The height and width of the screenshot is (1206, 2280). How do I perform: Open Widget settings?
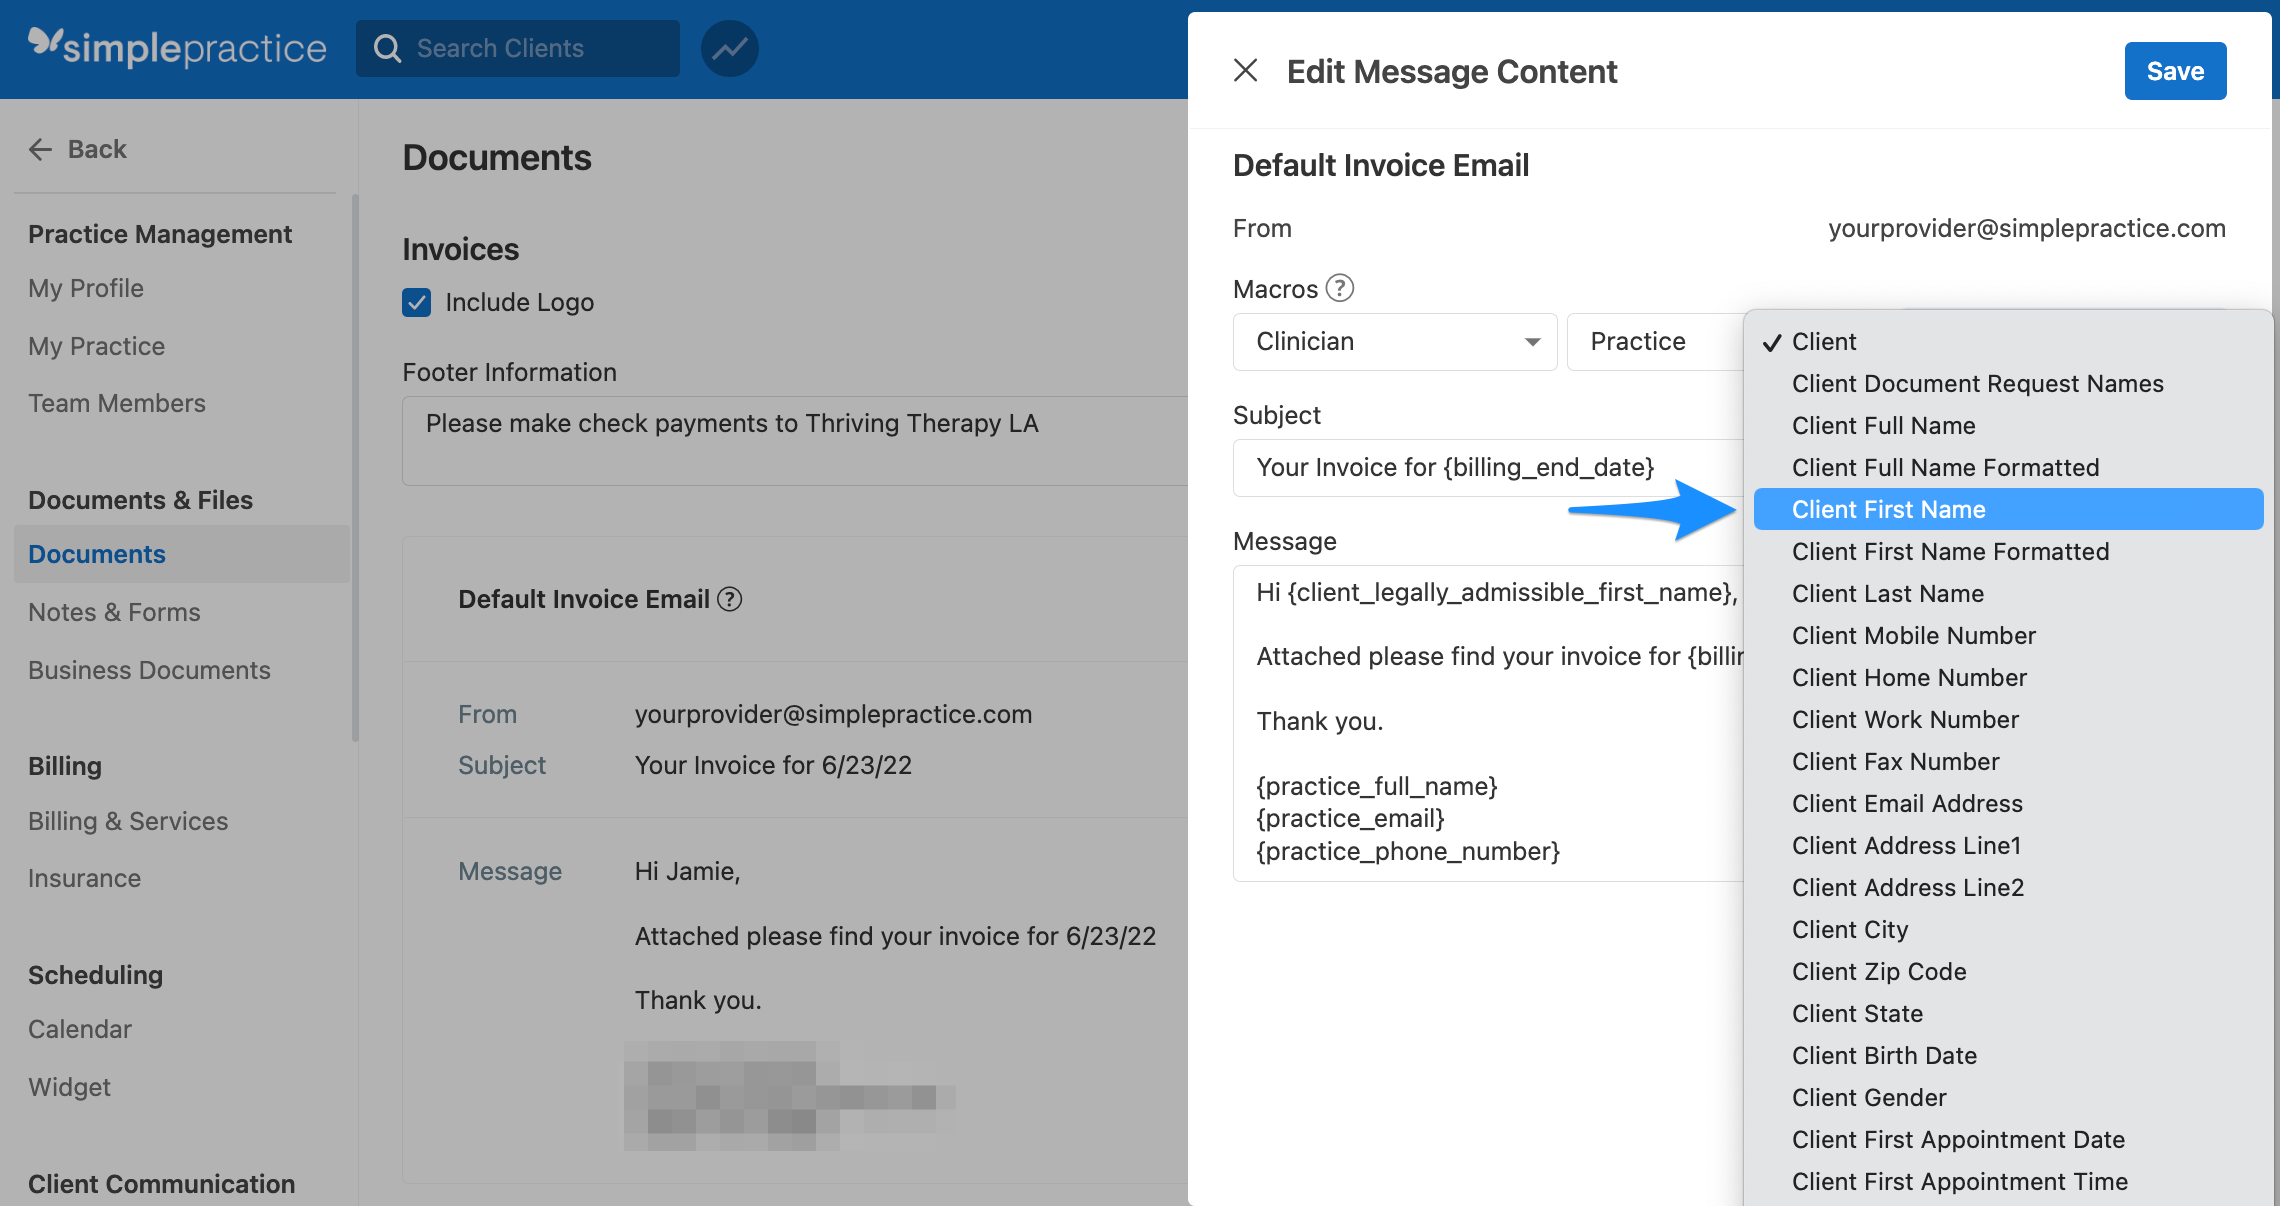(x=69, y=1087)
